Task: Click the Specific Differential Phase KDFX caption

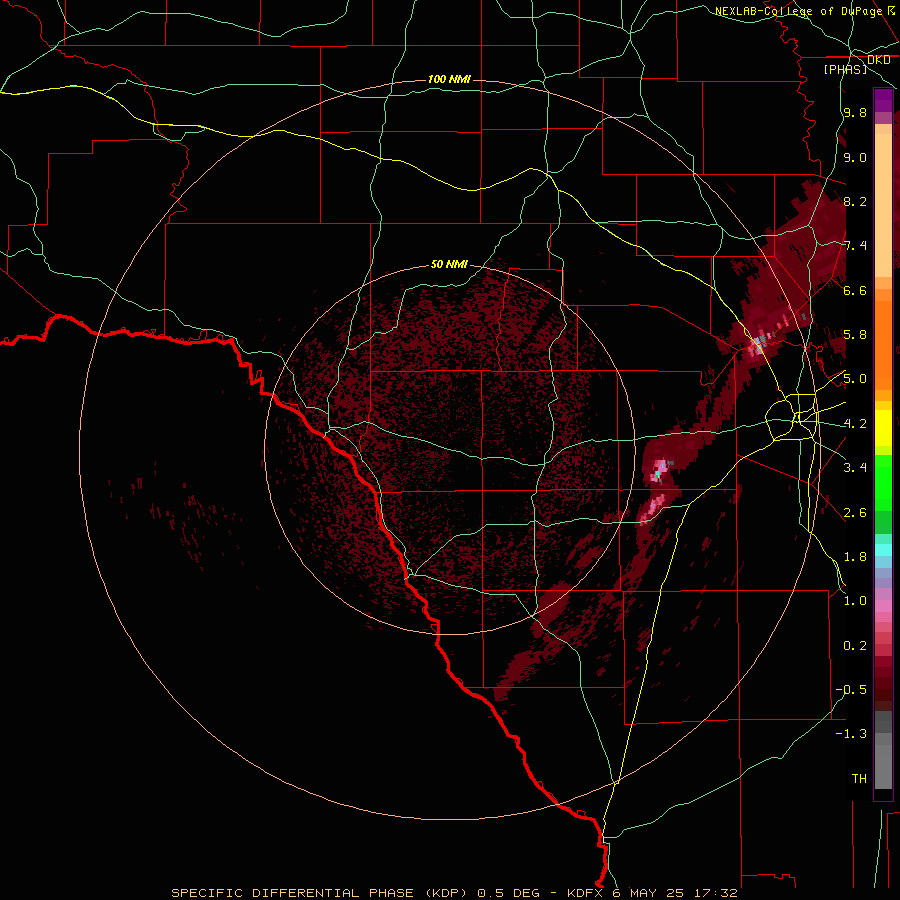Action: pos(455,893)
